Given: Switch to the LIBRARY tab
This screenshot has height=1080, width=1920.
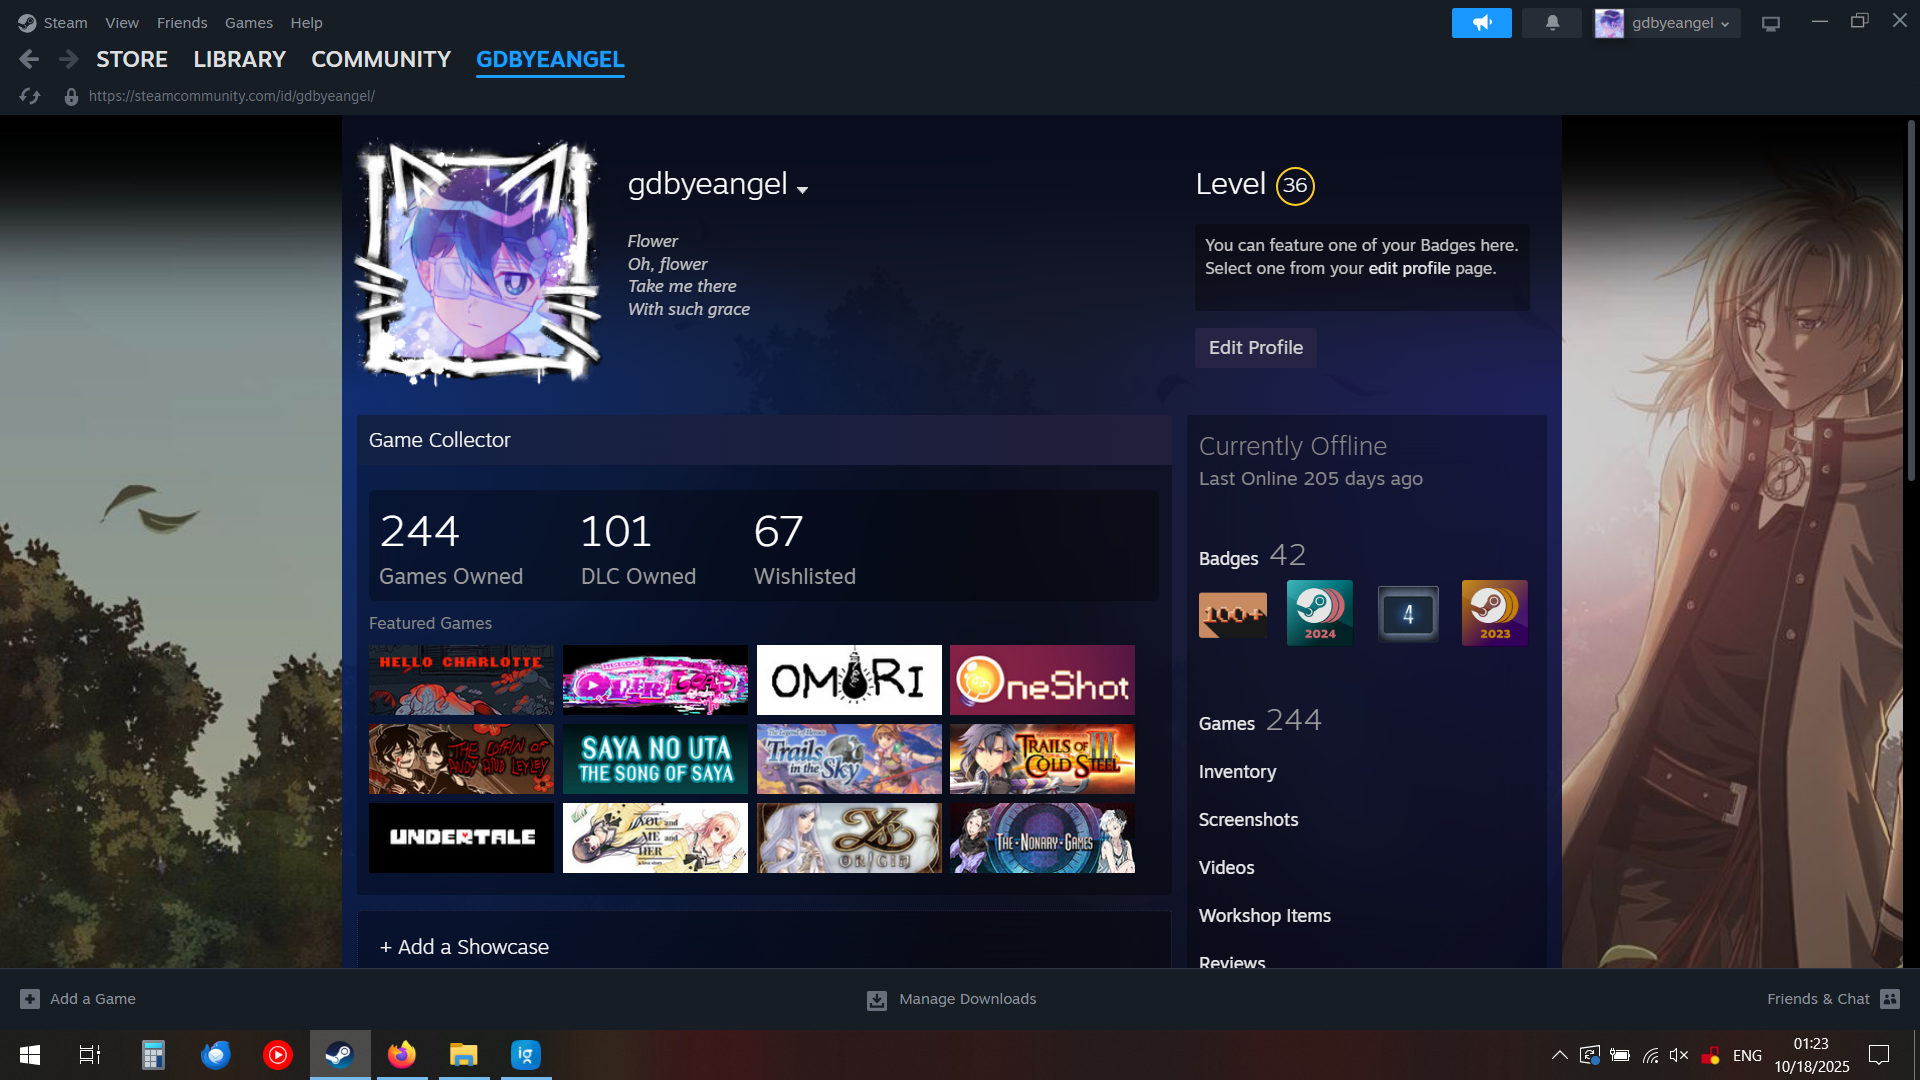Looking at the screenshot, I should click(x=239, y=59).
